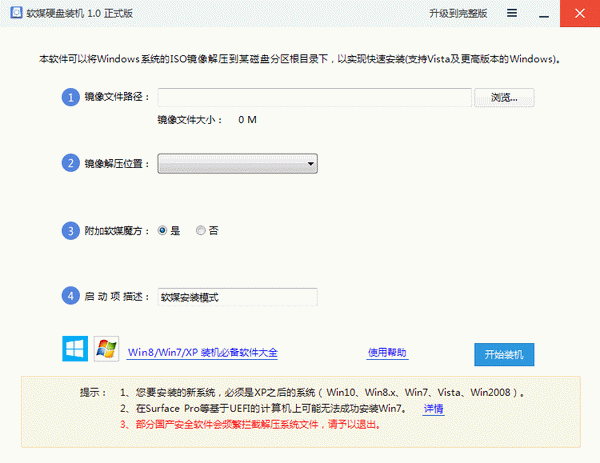
Task: Open the hamburger menu icon
Action: click(512, 13)
